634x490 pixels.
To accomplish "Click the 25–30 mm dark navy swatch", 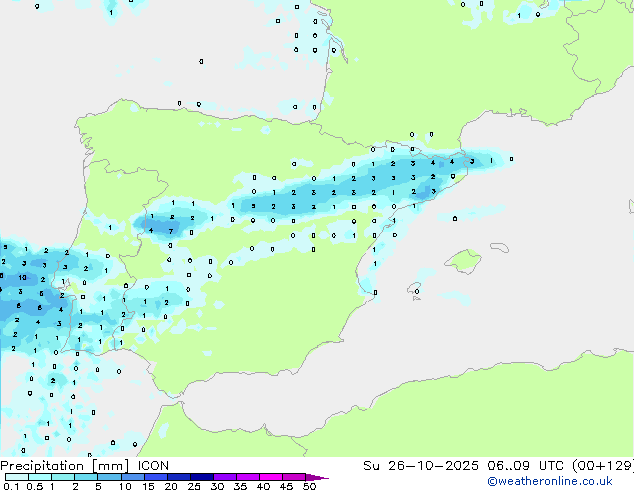I will click(202, 477).
